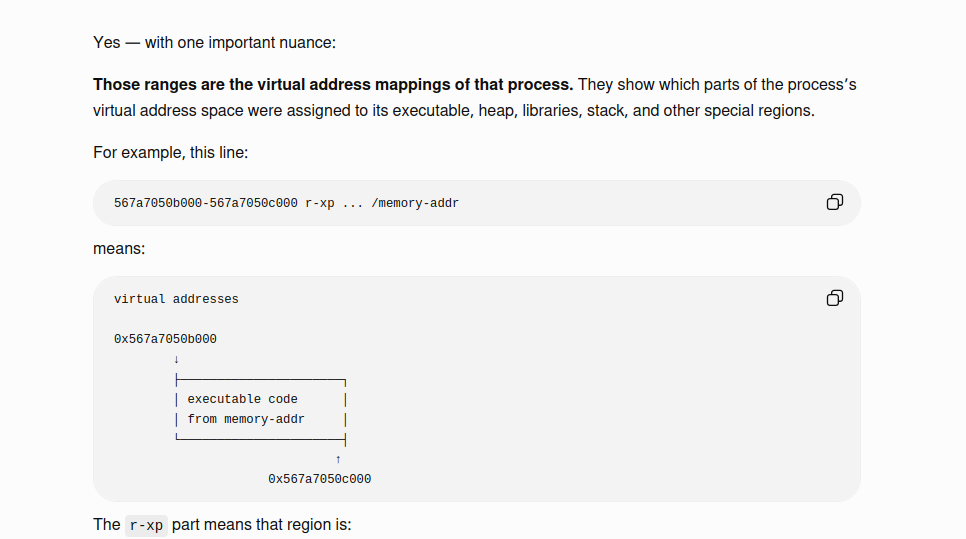
Task: Click the start address 0x567a7050b000
Action: click(165, 339)
